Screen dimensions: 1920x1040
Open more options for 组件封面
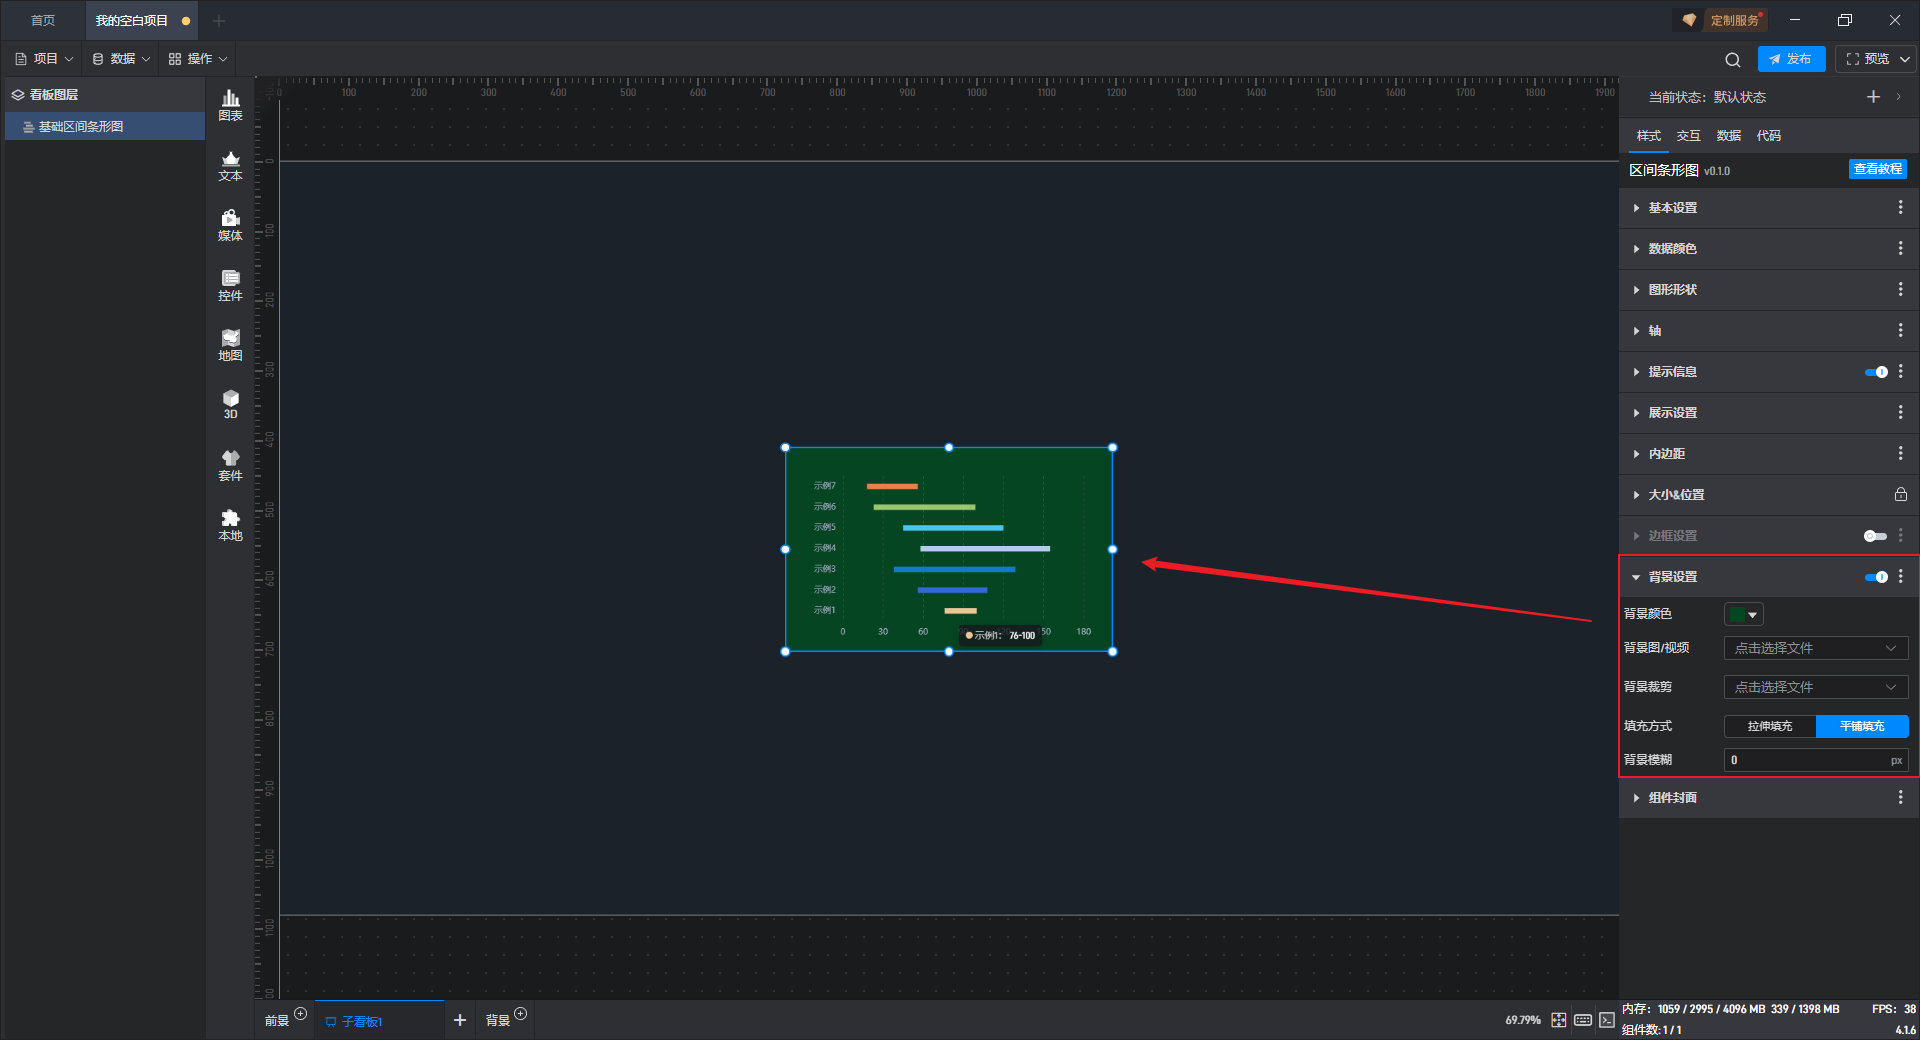pos(1901,797)
